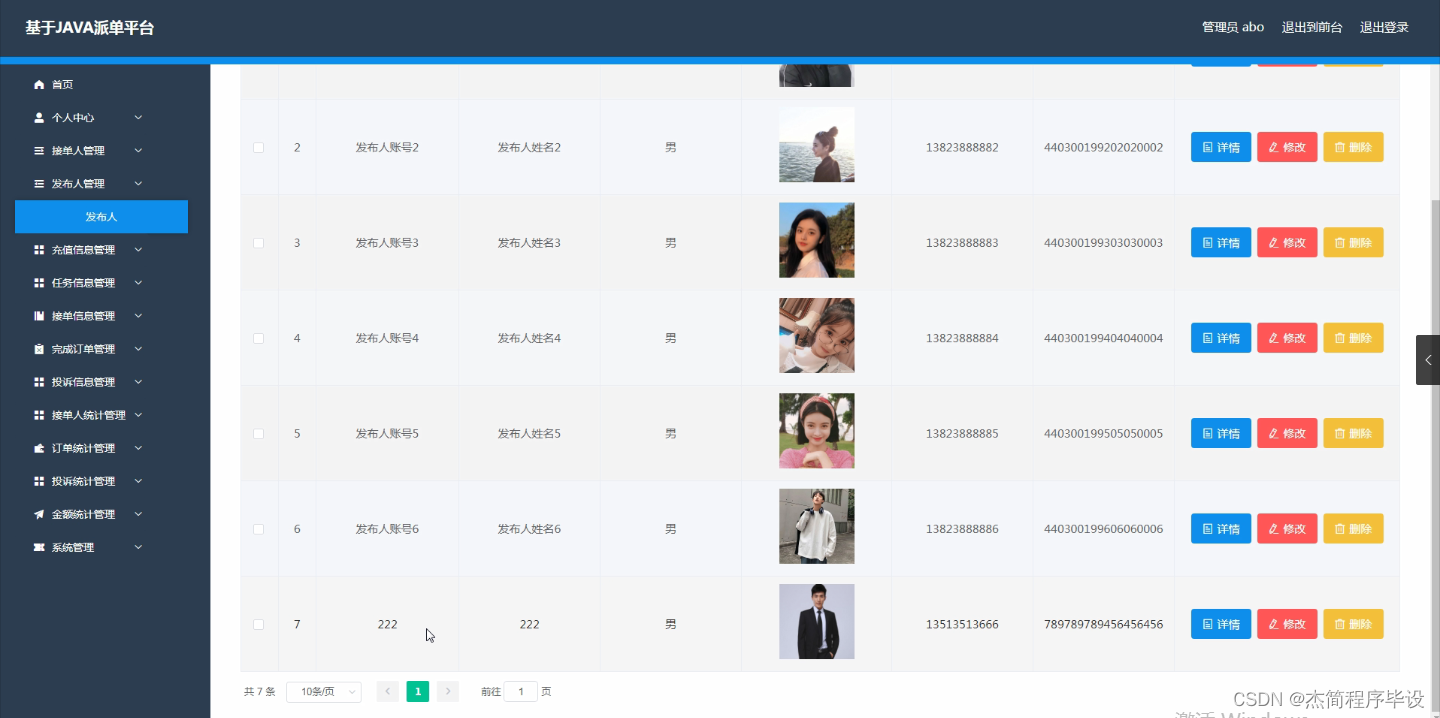Click 修改 for 发布人账号3

[x=1287, y=242]
